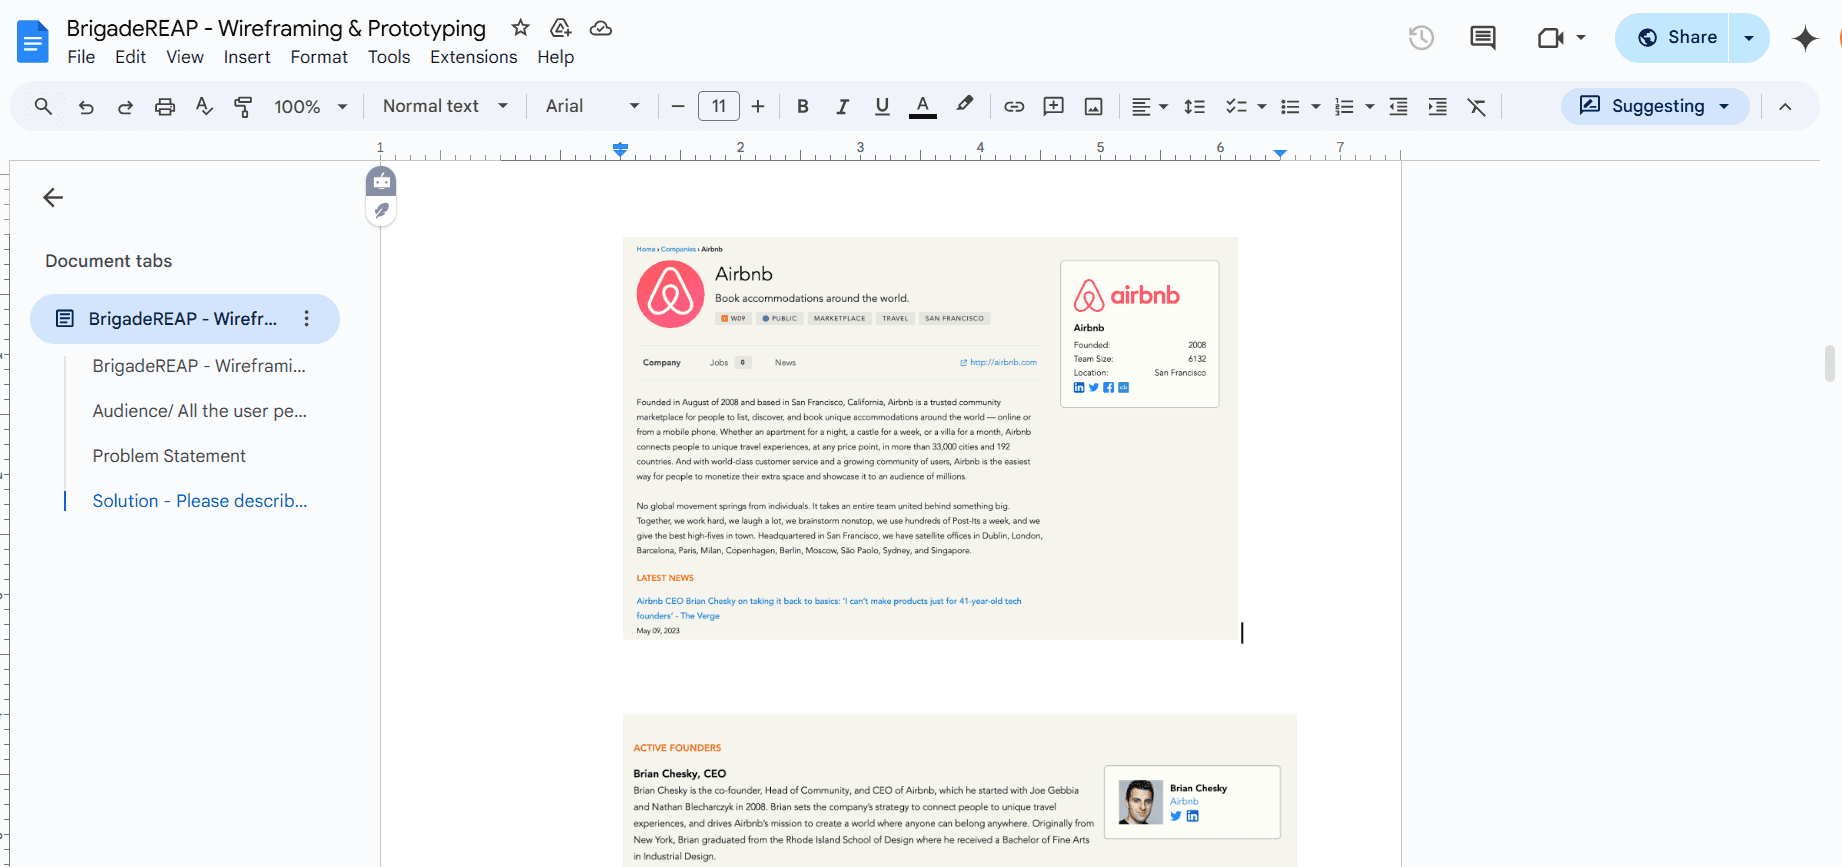Screen dimensions: 1842x867
Task: Open Share options dropdown arrow
Action: click(1749, 38)
